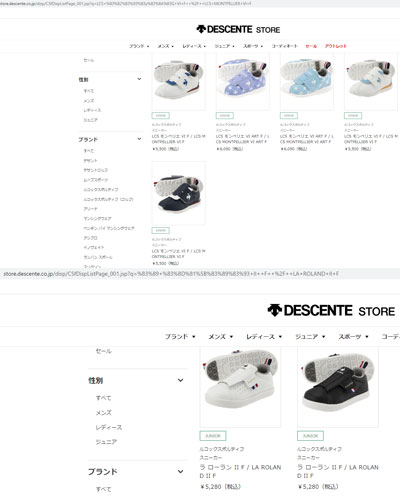The image size is (400, 496).
Task: Select the ジュニア gender filter in the La Roland sidebar
Action: tap(106, 442)
